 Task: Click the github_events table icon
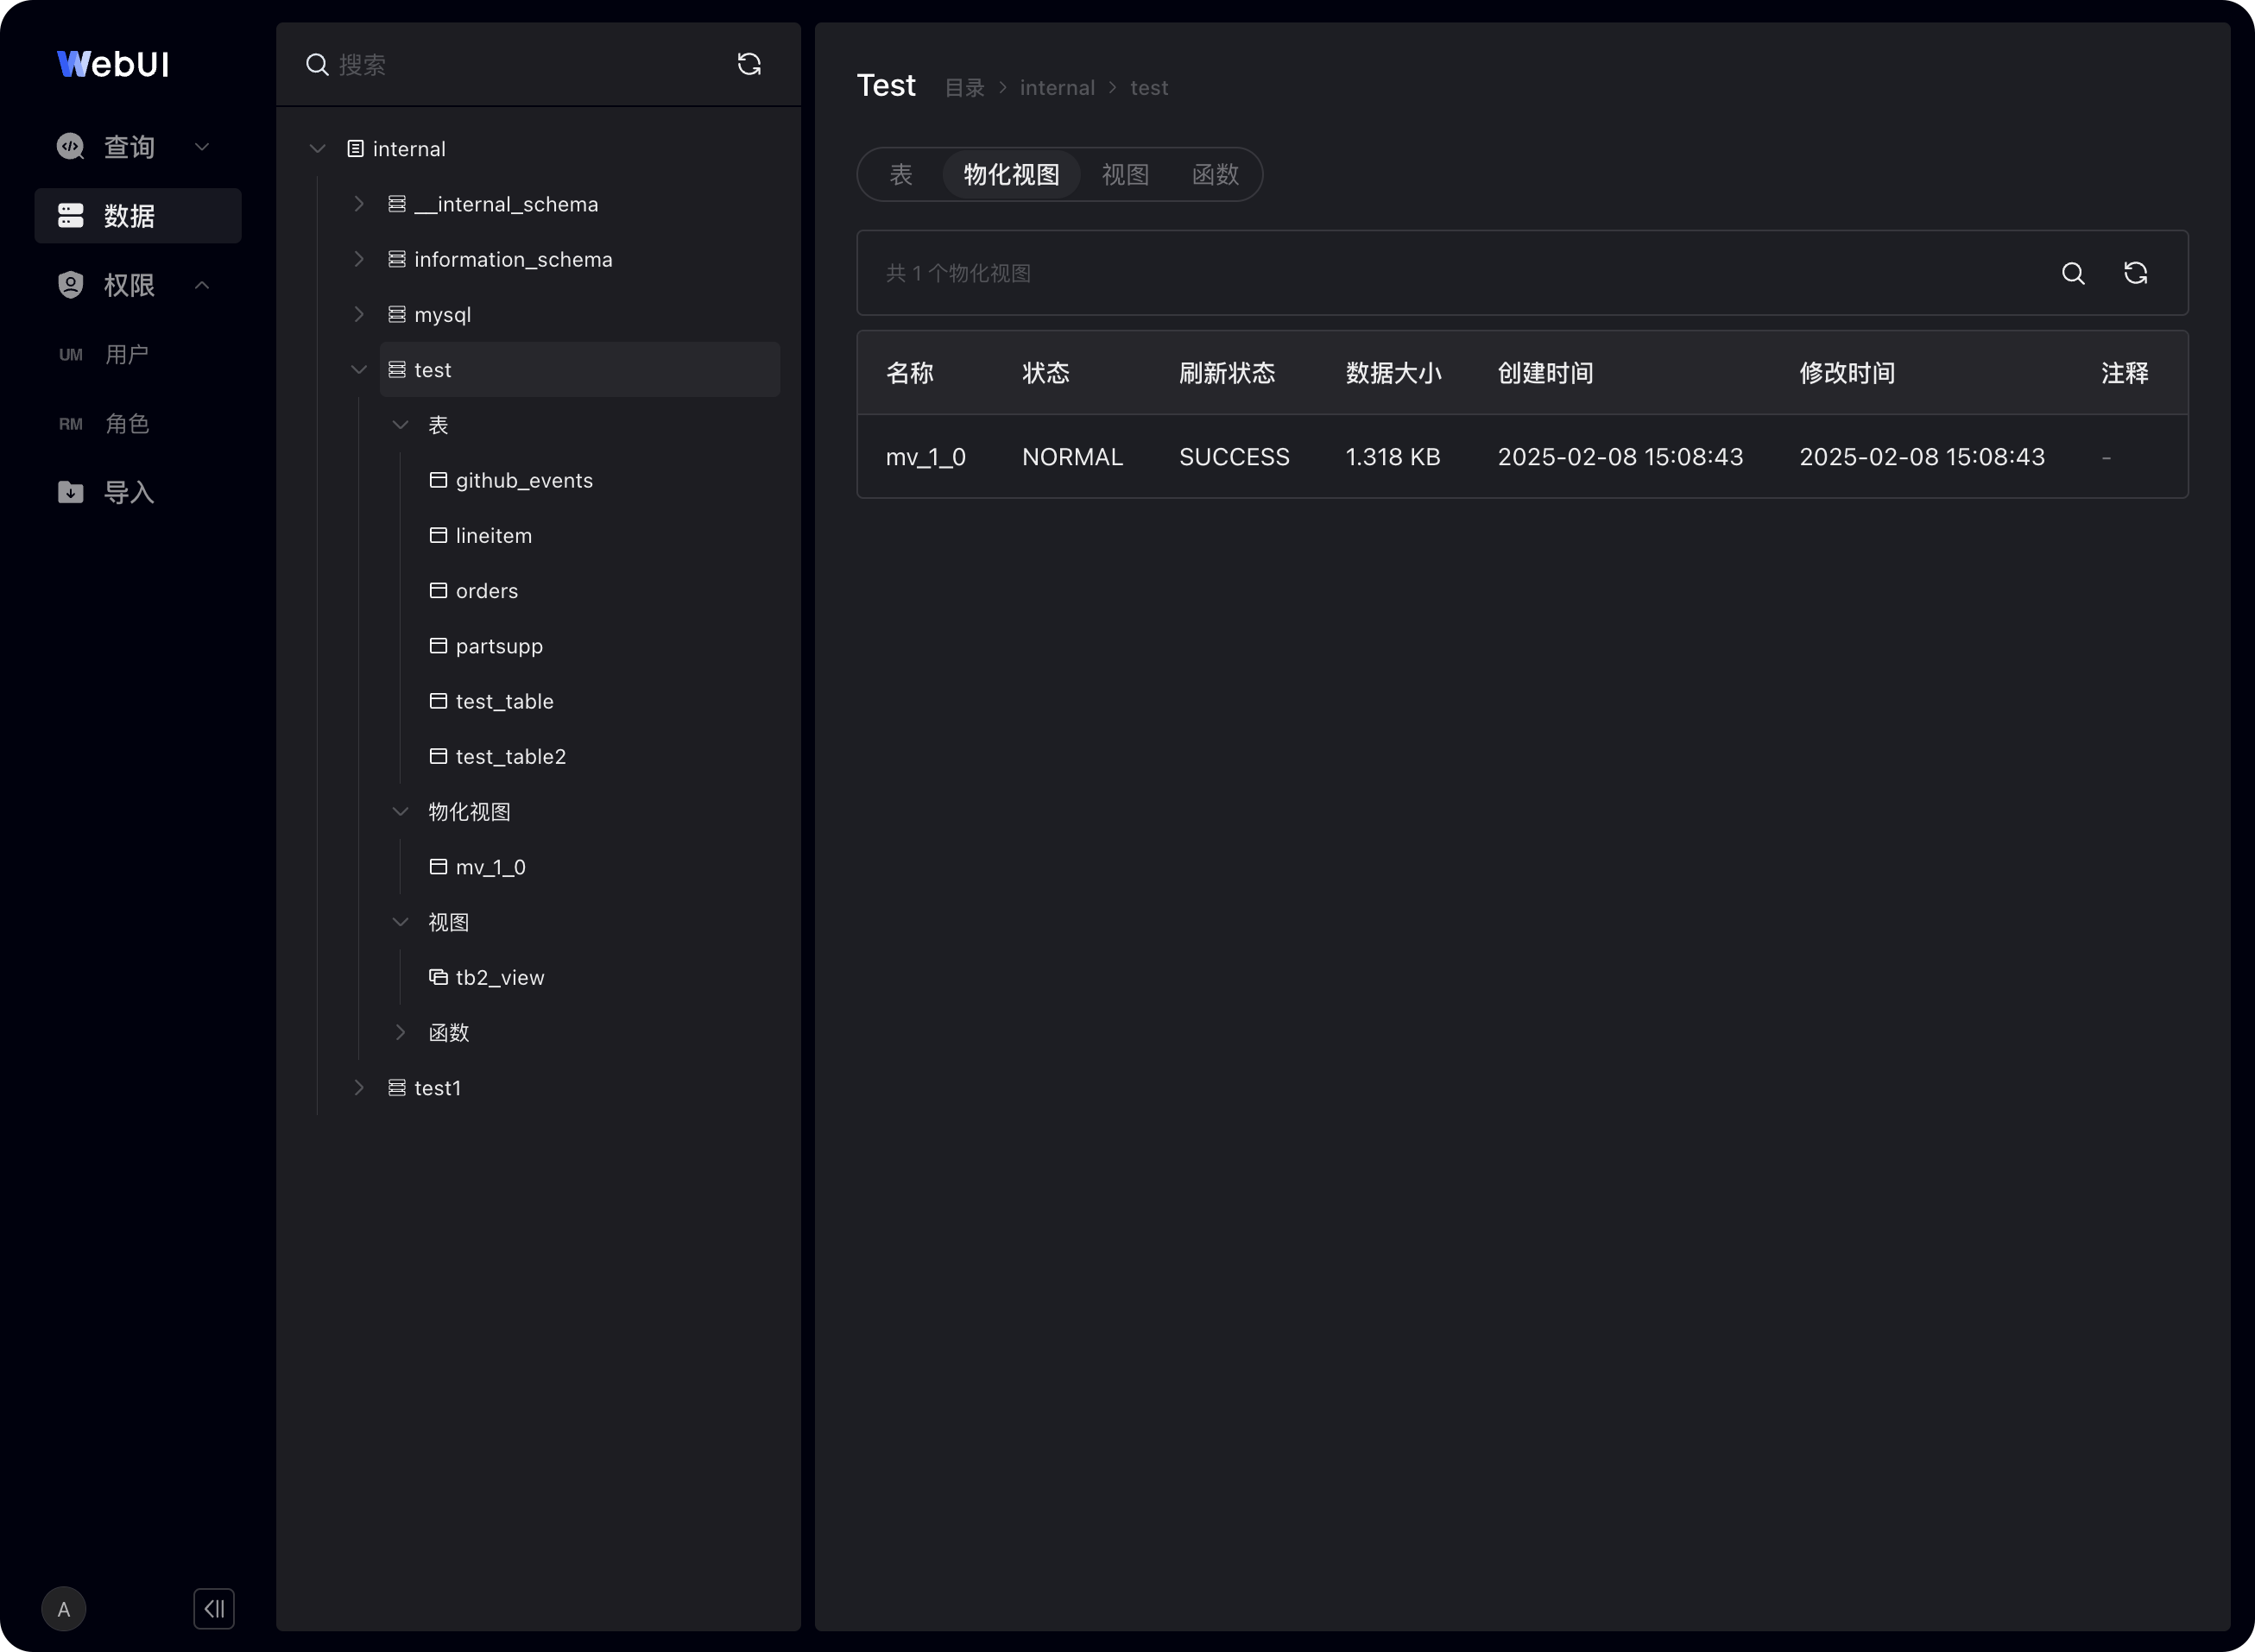438,480
